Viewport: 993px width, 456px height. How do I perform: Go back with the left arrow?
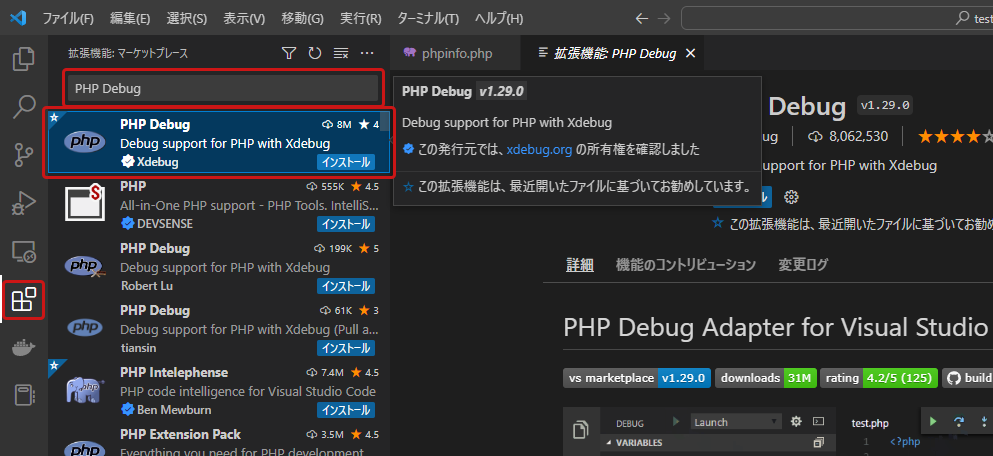[x=642, y=18]
